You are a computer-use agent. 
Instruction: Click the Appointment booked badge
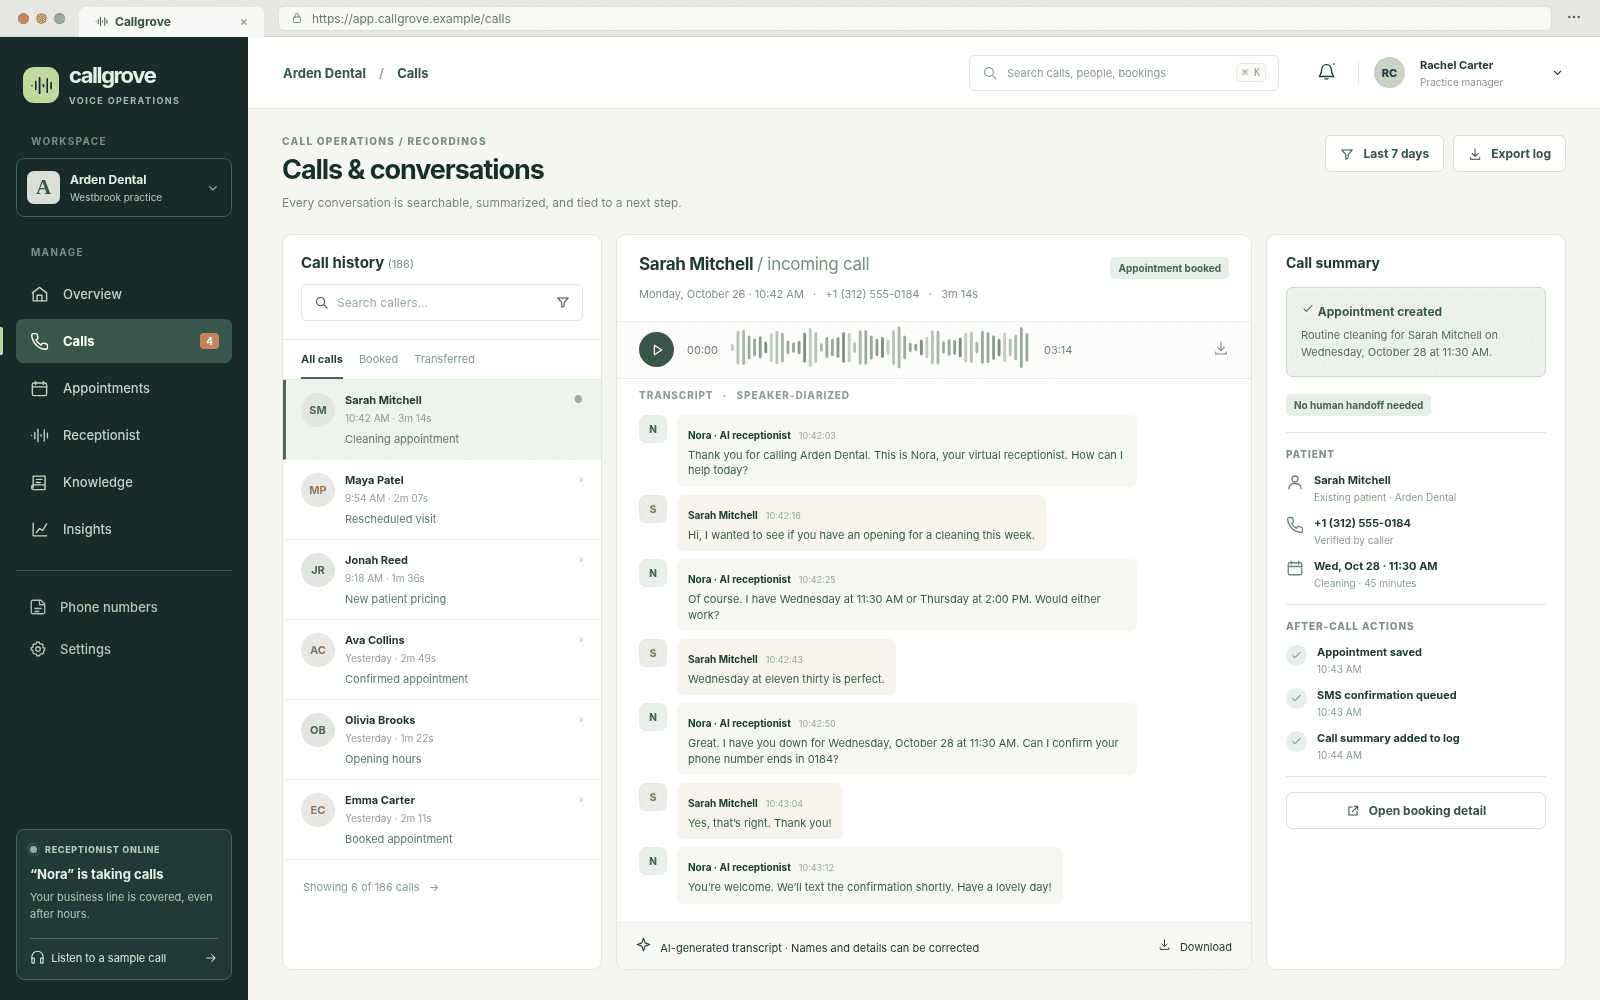tap(1169, 268)
